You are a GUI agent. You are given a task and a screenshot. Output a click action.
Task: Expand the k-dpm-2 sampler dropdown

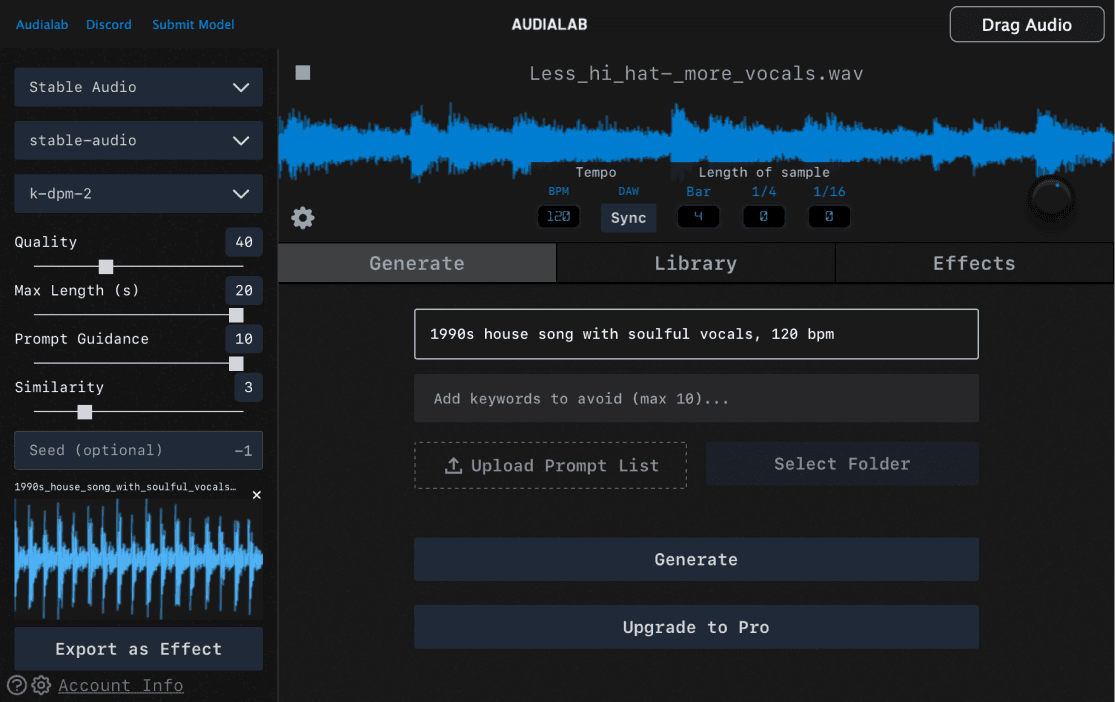(x=138, y=194)
